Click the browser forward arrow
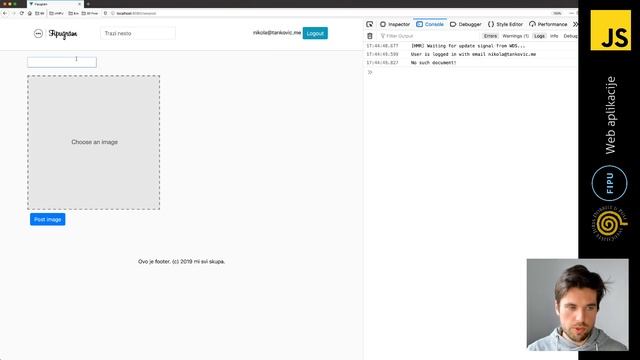 point(13,13)
